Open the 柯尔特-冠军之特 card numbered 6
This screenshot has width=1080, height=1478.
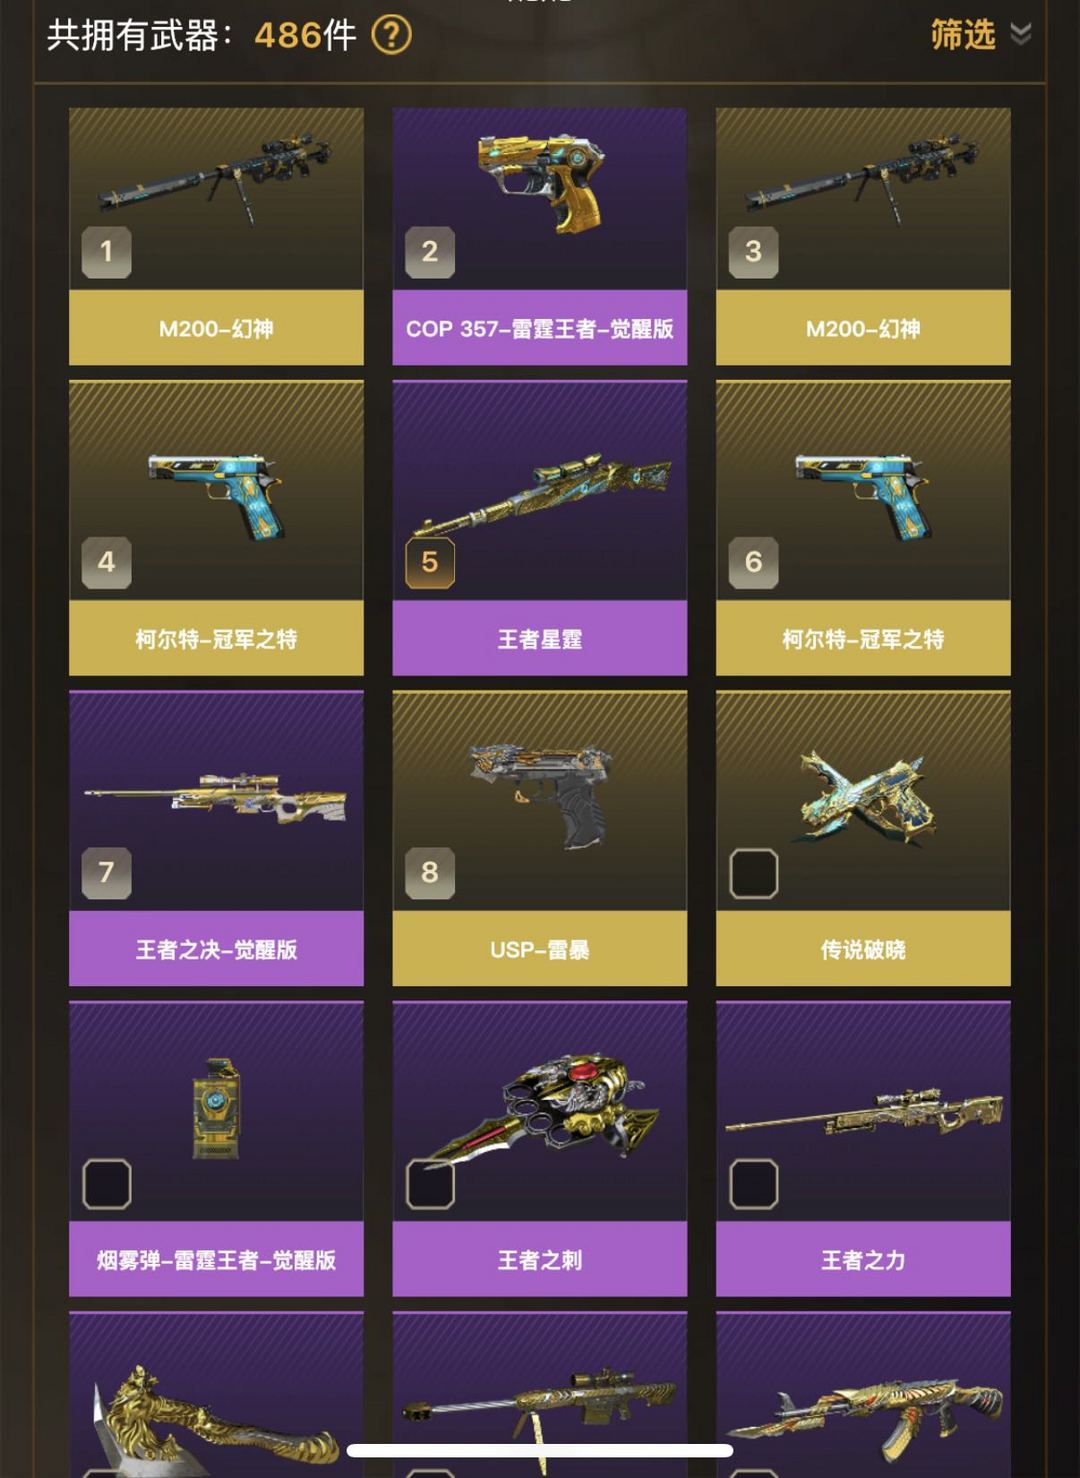coord(863,528)
